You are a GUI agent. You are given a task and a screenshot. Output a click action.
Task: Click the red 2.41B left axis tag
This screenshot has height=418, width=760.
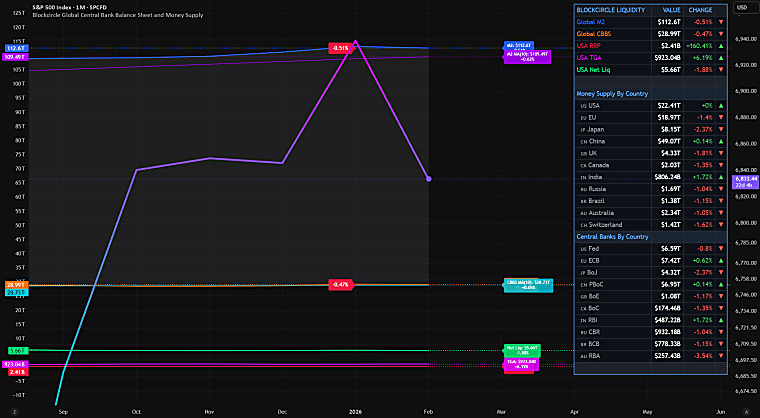(x=18, y=372)
